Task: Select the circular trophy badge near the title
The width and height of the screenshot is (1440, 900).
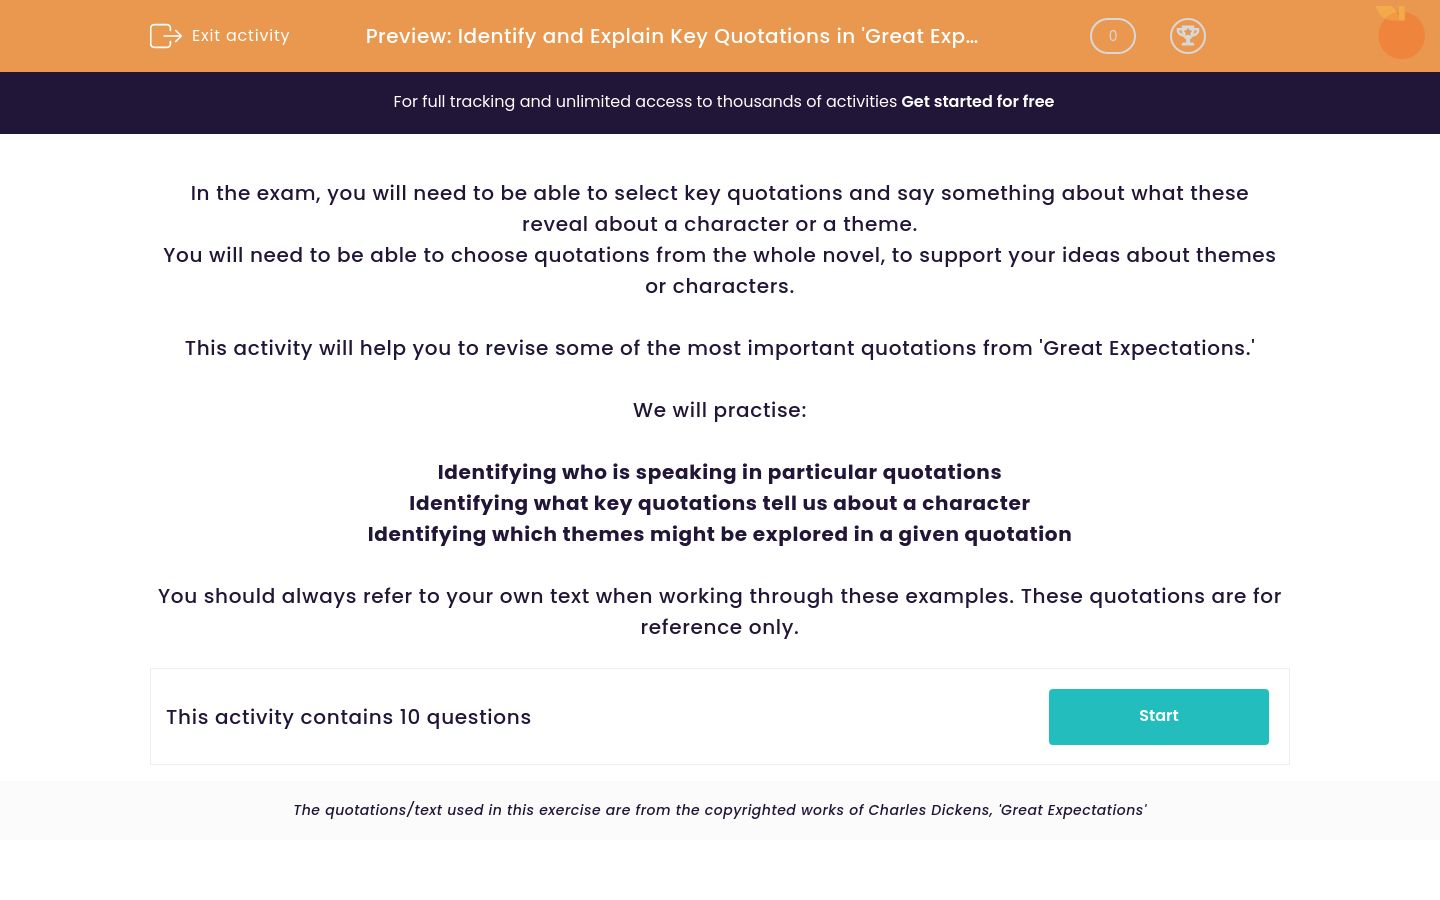Action: 1188,36
